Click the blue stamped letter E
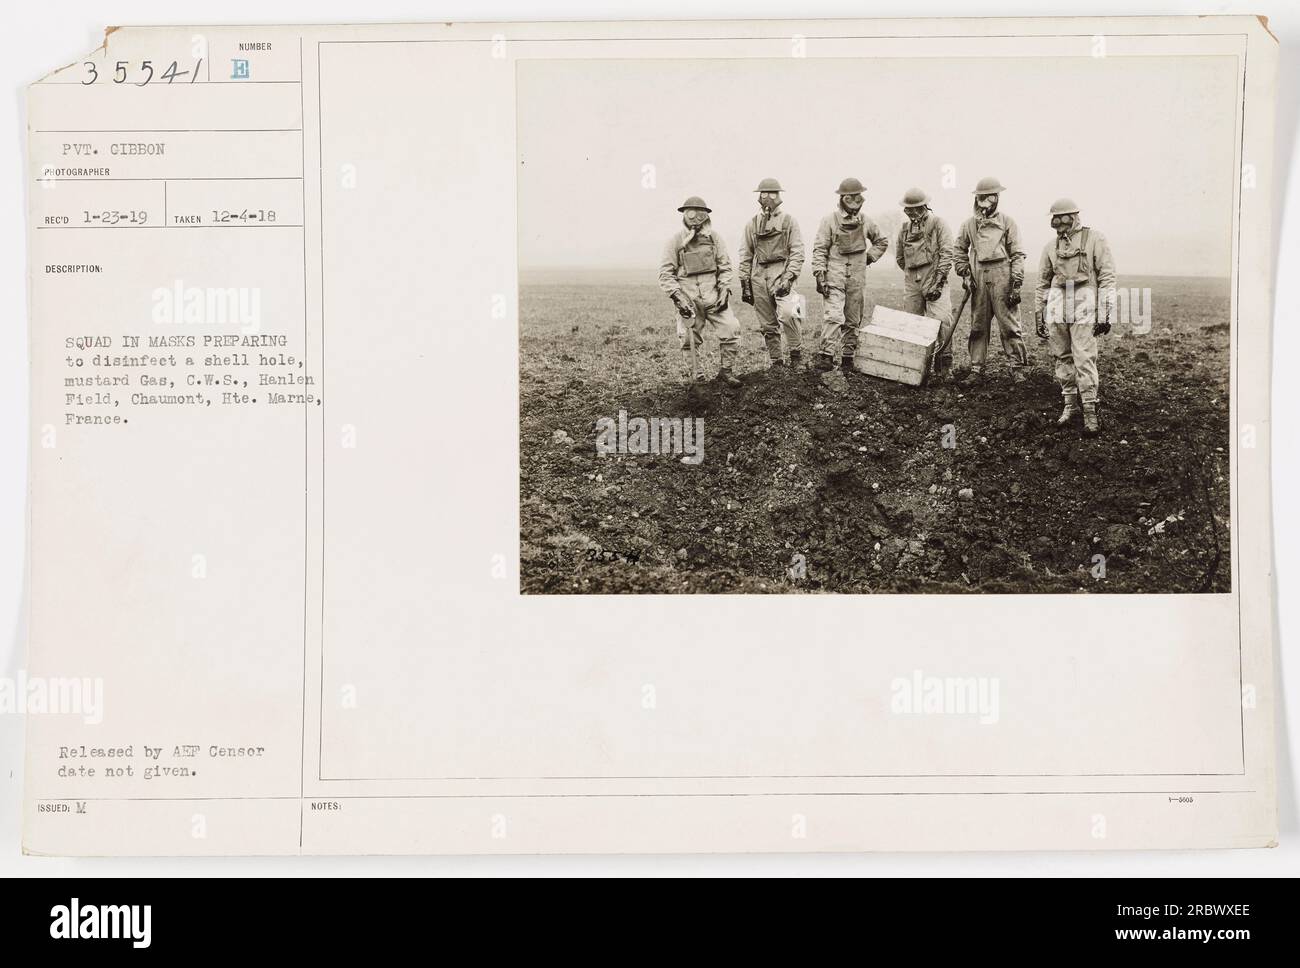1300x968 pixels. [x=241, y=69]
